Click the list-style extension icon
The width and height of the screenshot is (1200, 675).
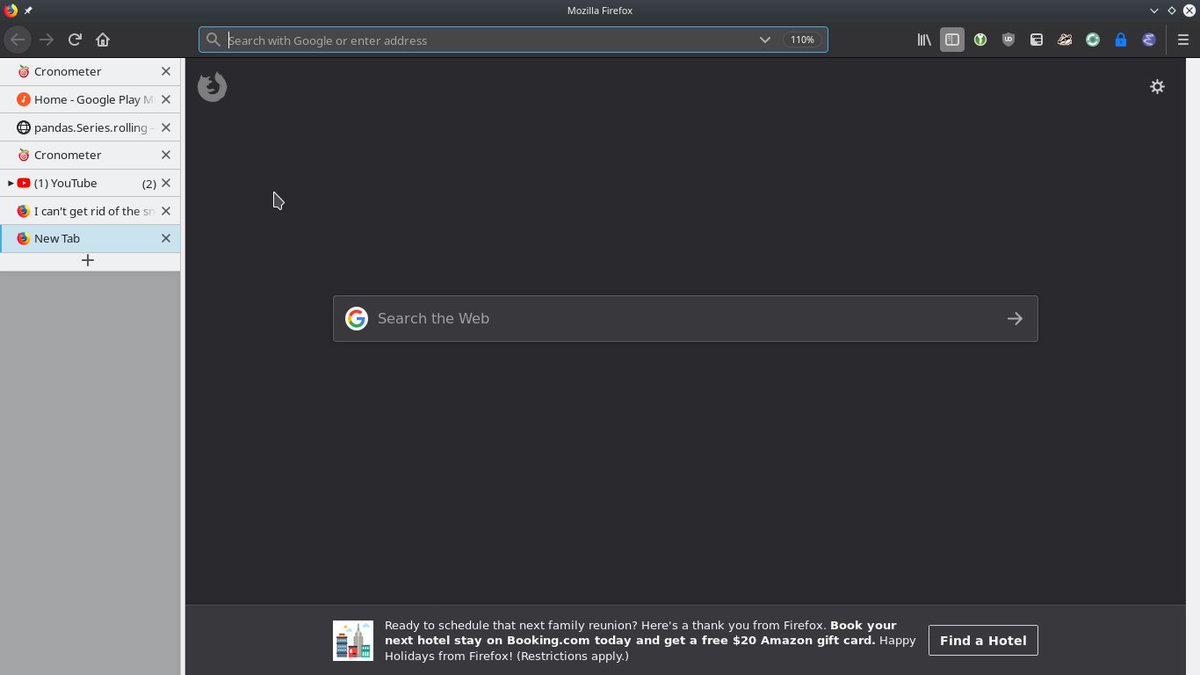1036,40
